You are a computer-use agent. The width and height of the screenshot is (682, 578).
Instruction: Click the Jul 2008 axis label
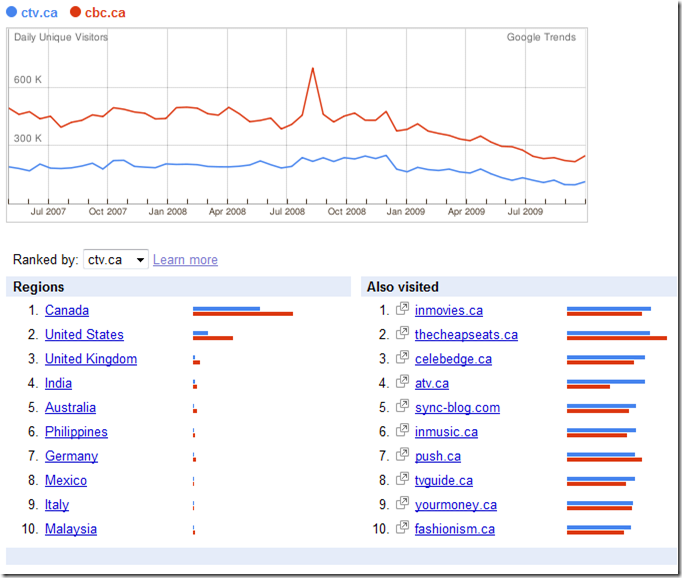tap(287, 212)
